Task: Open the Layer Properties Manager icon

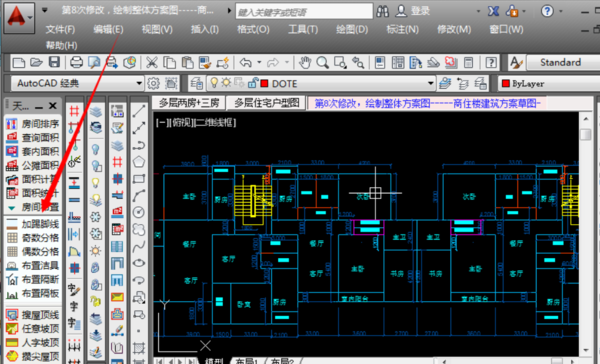Action: pyautogui.click(x=197, y=83)
